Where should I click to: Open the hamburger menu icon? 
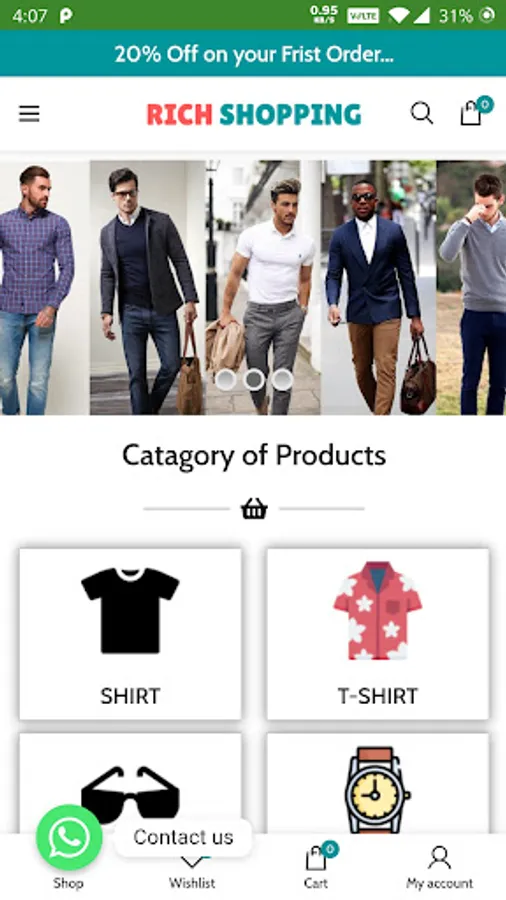coord(29,114)
